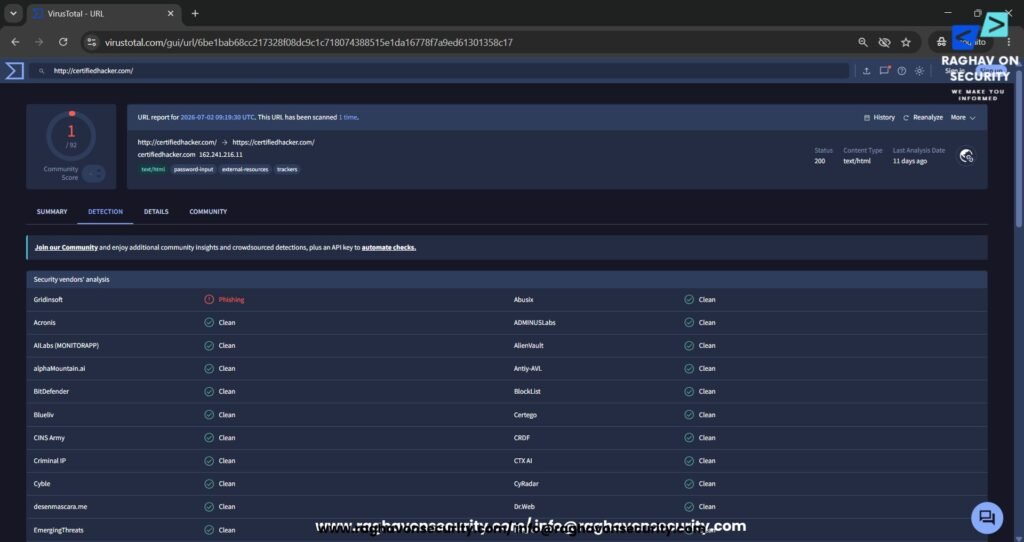Click the Gridinsoft phishing warning icon
Viewport: 1024px width, 542px height.
tap(209, 300)
